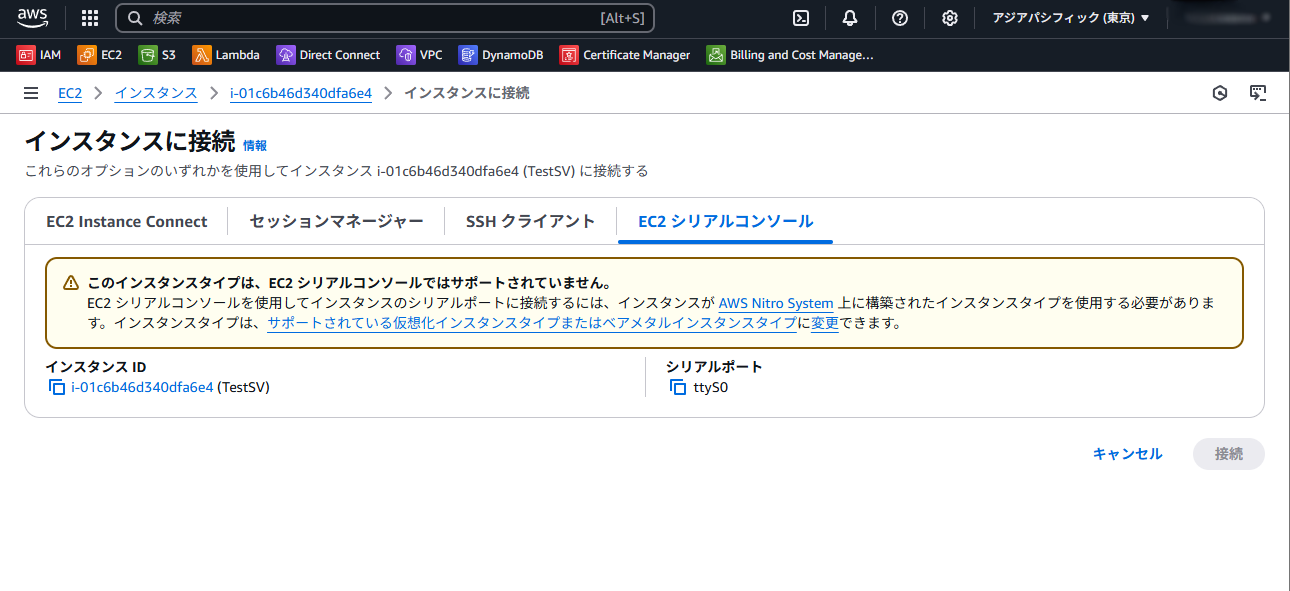
Task: Open IAM from favorites bar
Action: tap(39, 55)
